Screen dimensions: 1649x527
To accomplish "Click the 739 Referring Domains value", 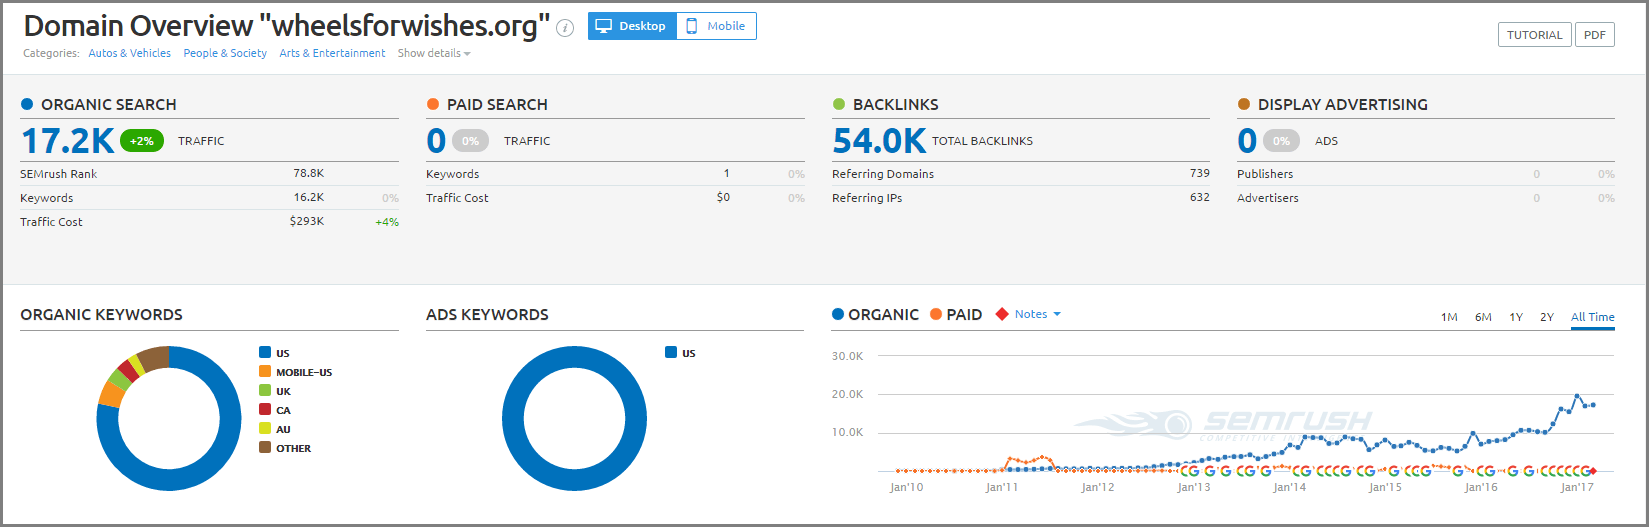I will (x=1200, y=173).
